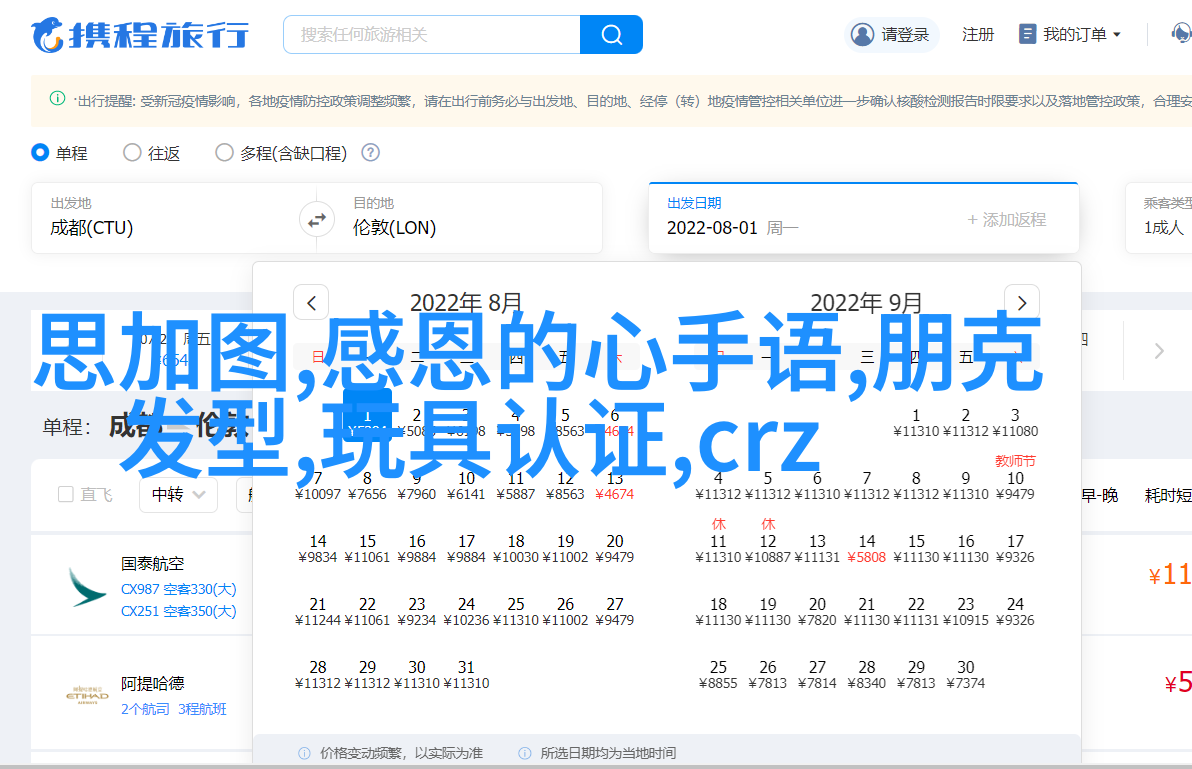1192x769 pixels.
Task: Select the 单程 one-way radio button
Action: click(x=40, y=153)
